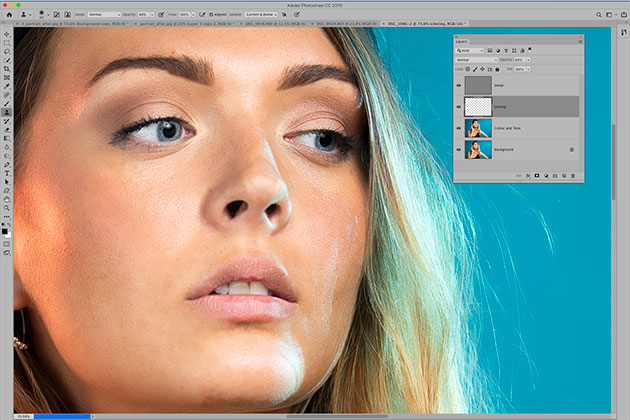This screenshot has width=630, height=420.
Task: Select the Shape tool
Action: [7, 191]
